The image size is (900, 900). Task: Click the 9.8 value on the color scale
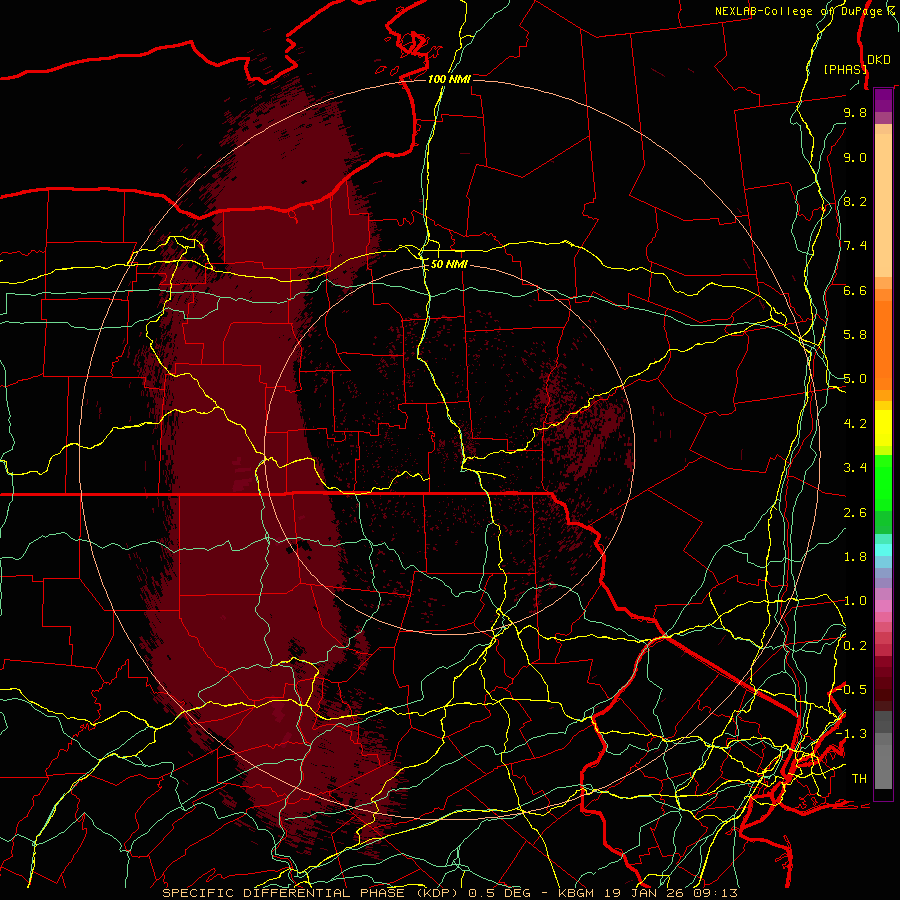point(855,112)
